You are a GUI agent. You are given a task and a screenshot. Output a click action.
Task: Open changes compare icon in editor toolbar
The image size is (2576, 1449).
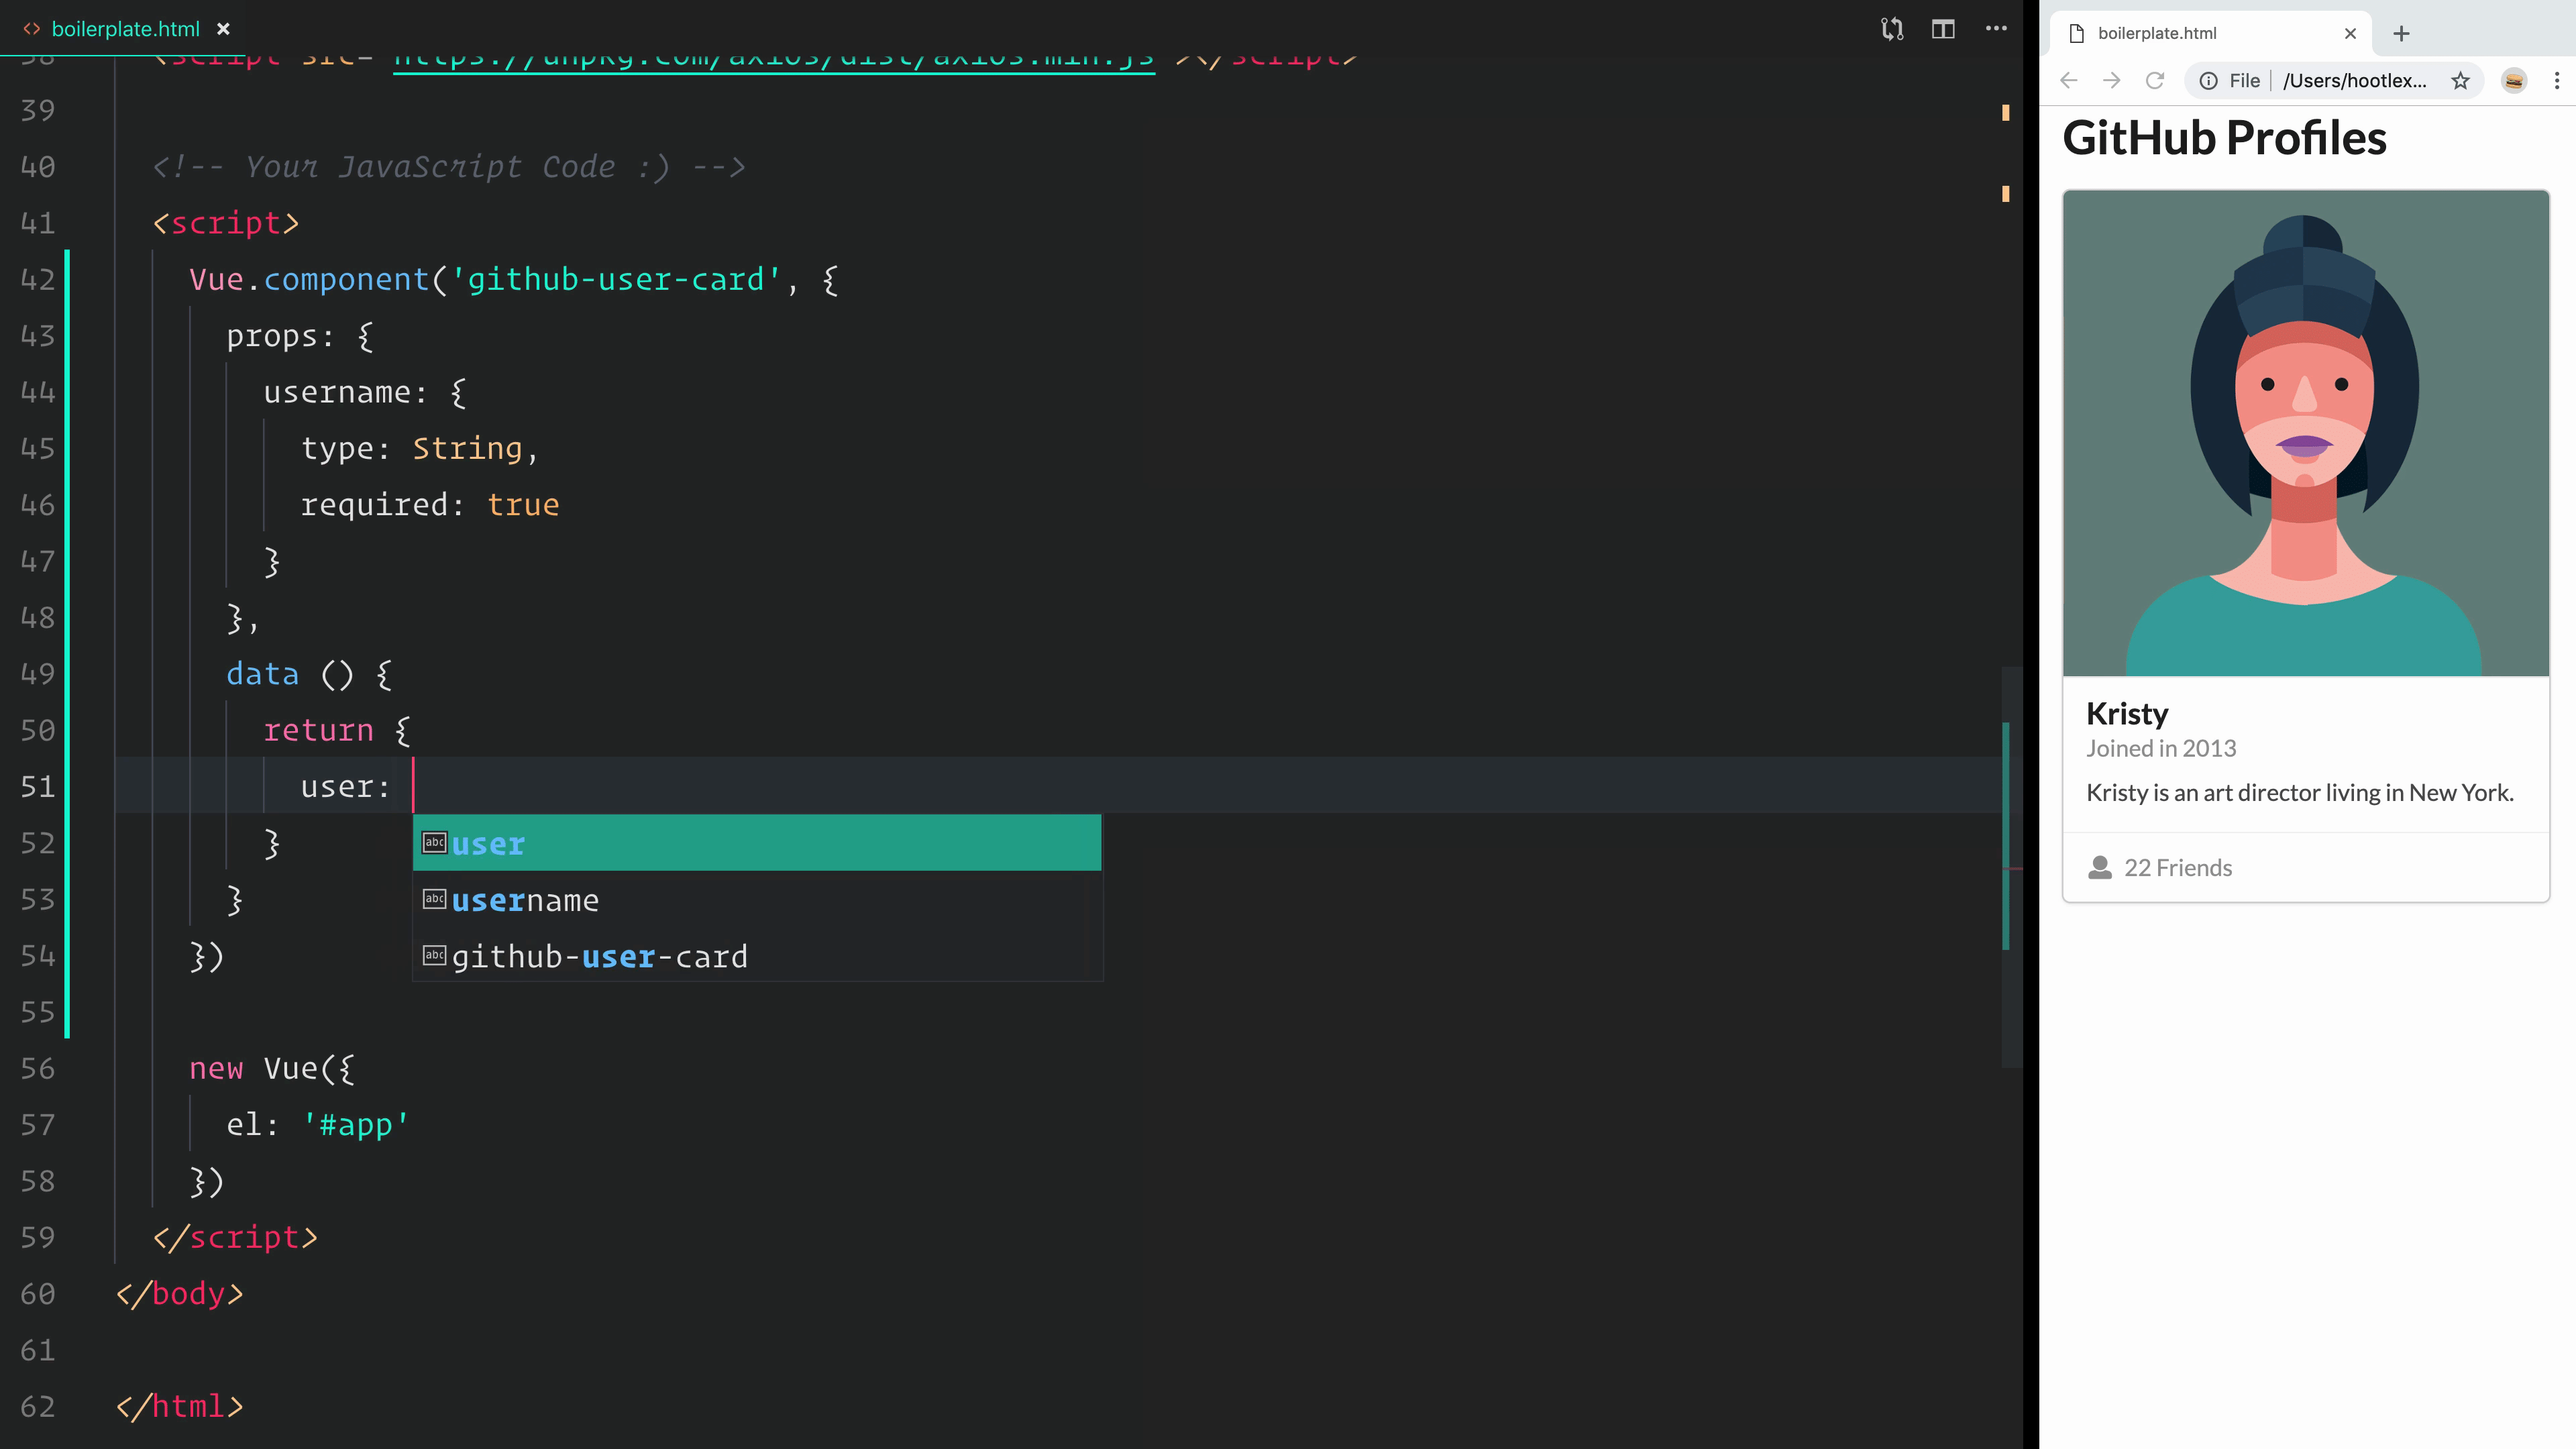click(x=1891, y=29)
